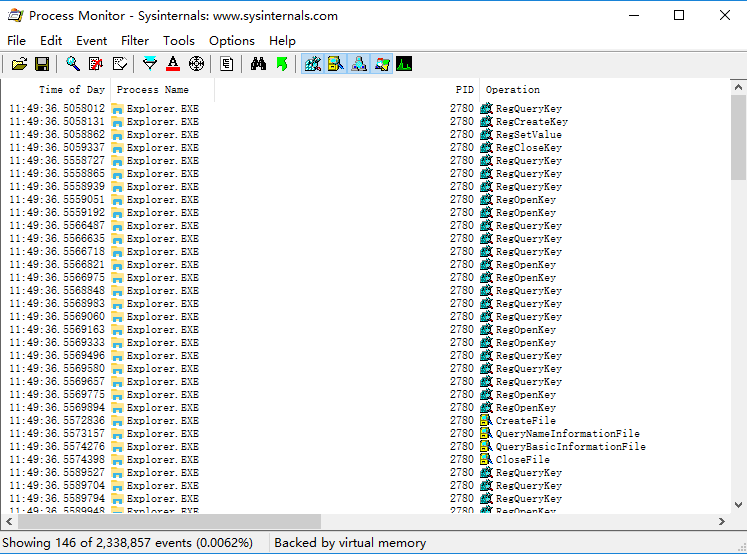Click the vertical scrollbar thumb

[x=738, y=137]
